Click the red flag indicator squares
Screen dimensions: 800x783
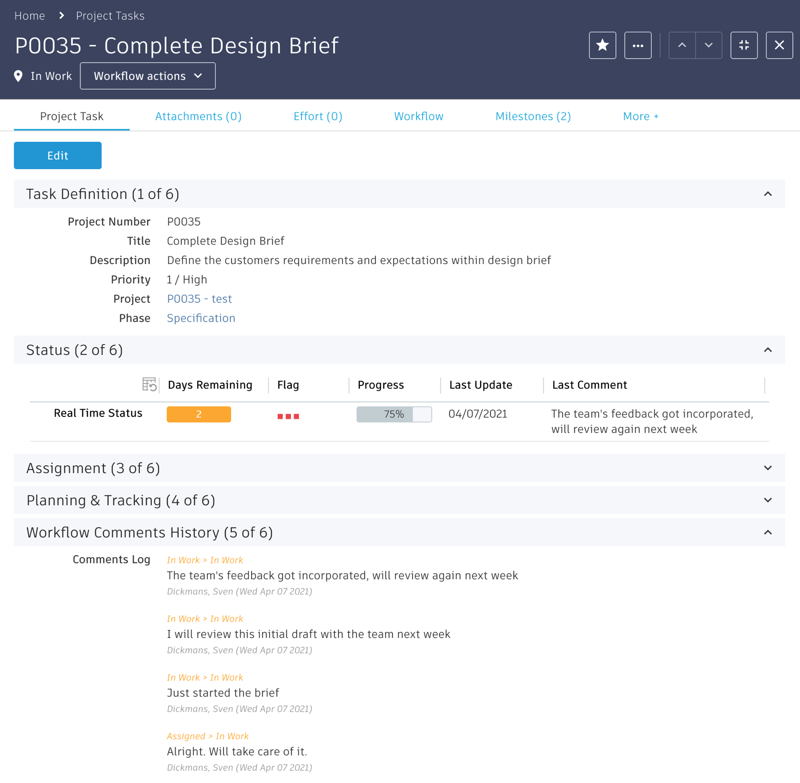288,416
